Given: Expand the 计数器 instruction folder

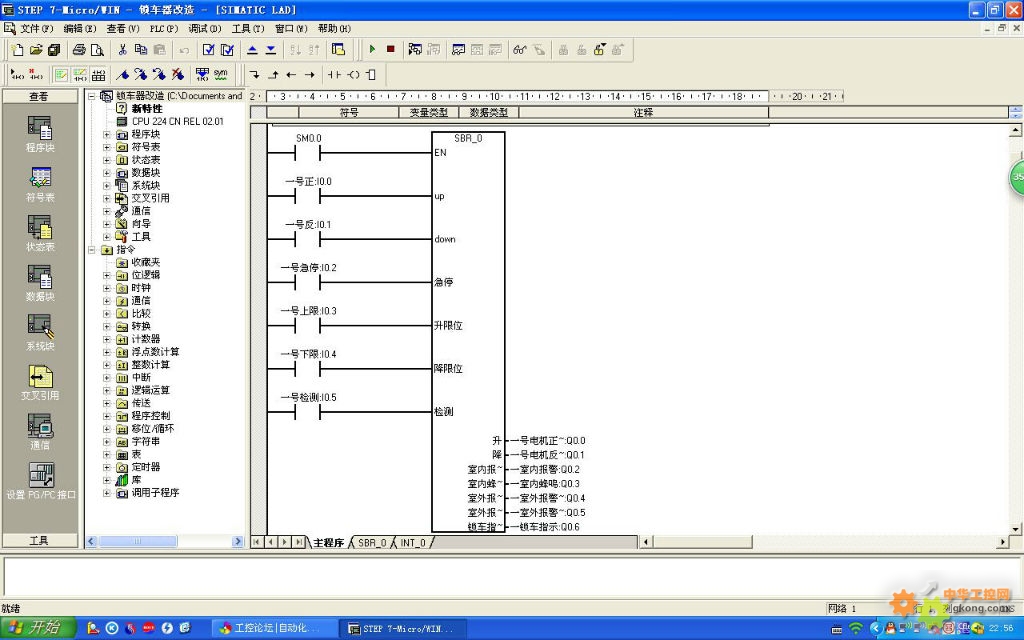Looking at the screenshot, I should pyautogui.click(x=106, y=340).
